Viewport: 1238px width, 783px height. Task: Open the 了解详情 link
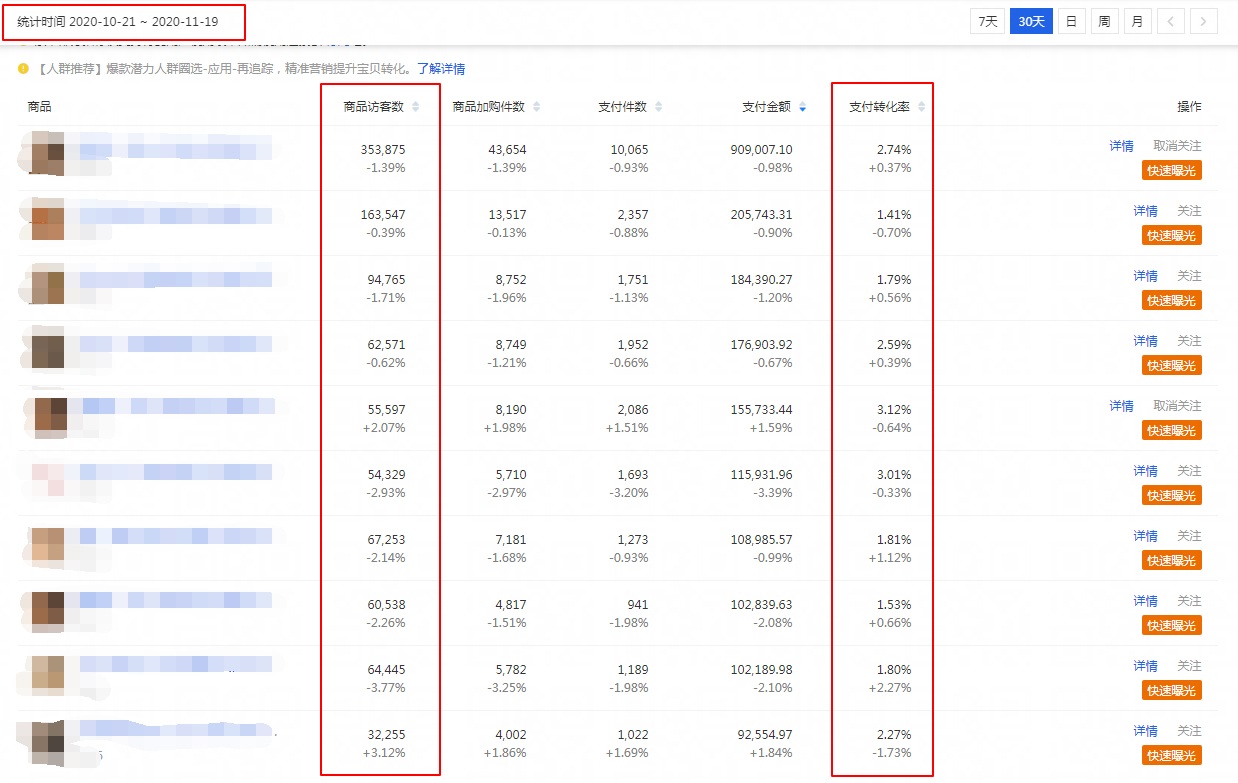[441, 69]
